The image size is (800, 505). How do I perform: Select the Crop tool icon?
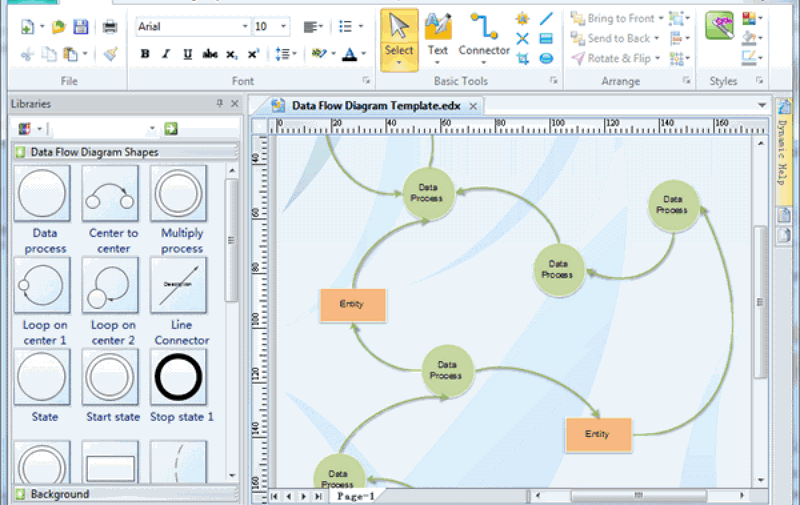tap(522, 58)
